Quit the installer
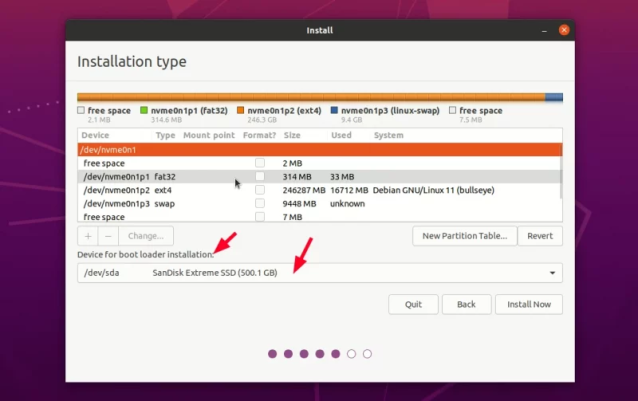638x401 pixels. (x=413, y=304)
